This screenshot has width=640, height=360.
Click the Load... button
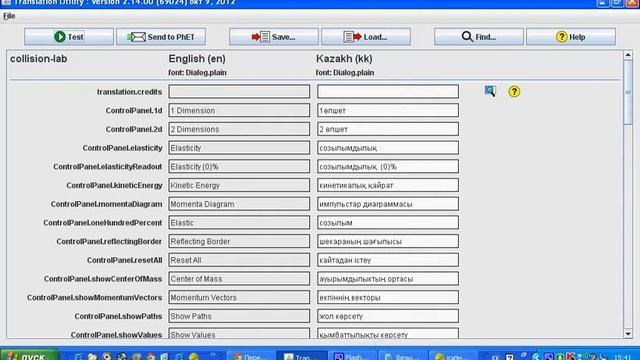point(366,37)
